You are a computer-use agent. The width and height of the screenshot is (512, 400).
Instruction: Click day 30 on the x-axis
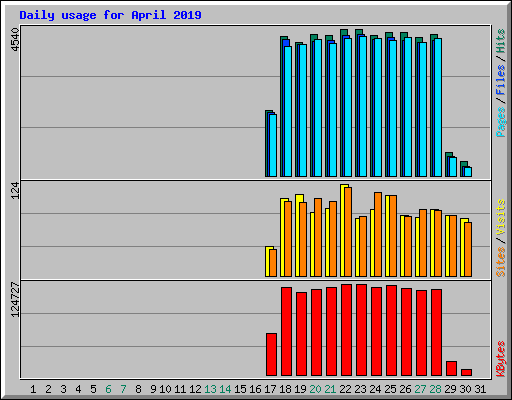click(x=465, y=389)
